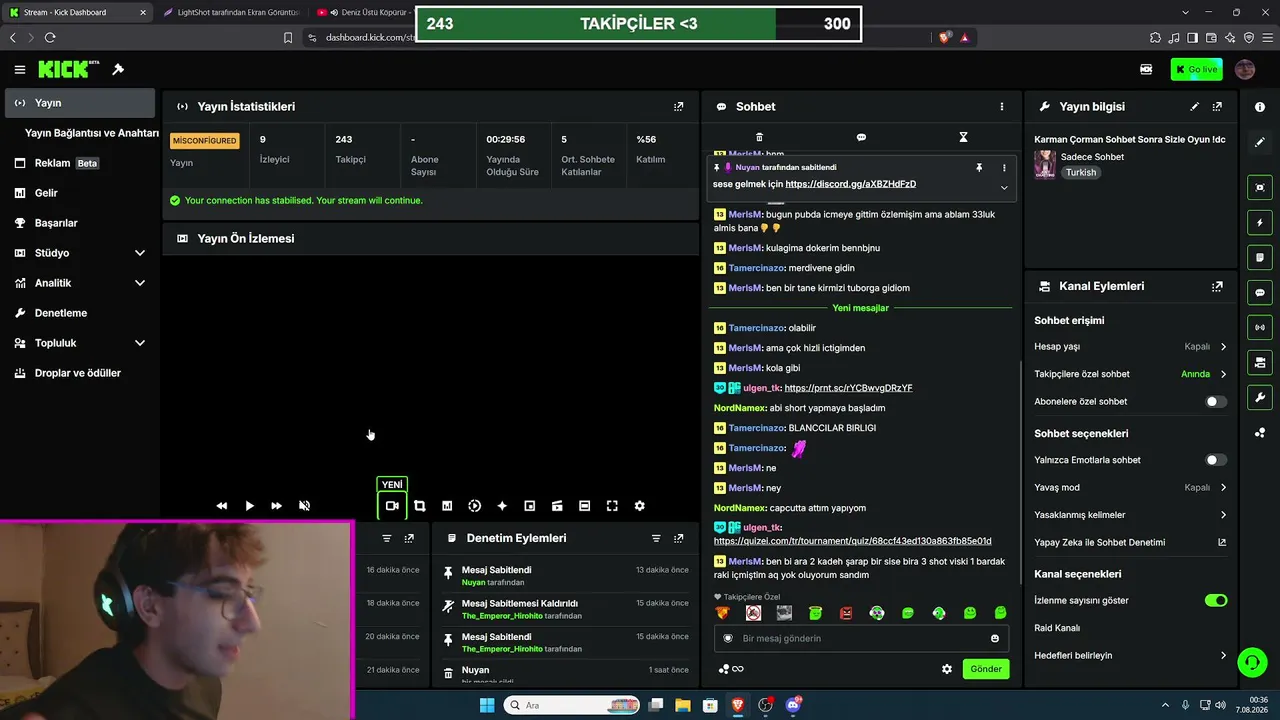The image size is (1280, 720).
Task: Open Hesap yaşı setting
Action: coord(1131,347)
